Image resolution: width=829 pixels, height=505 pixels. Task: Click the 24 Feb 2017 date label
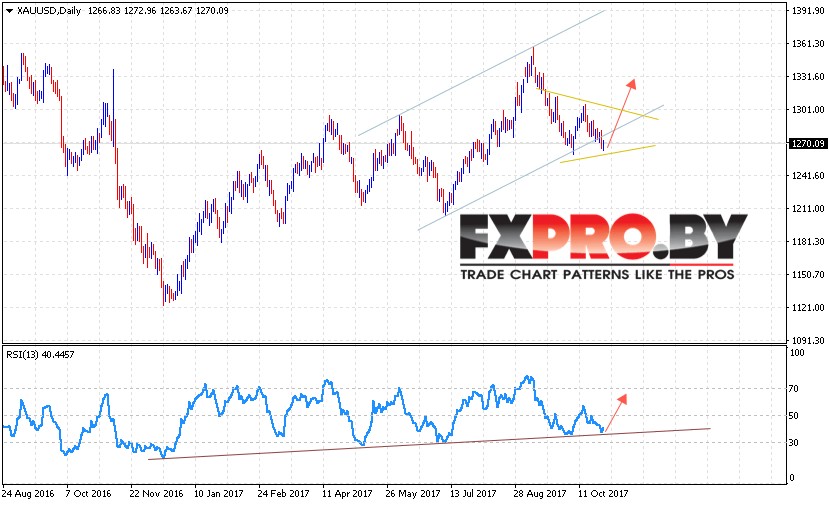point(283,493)
